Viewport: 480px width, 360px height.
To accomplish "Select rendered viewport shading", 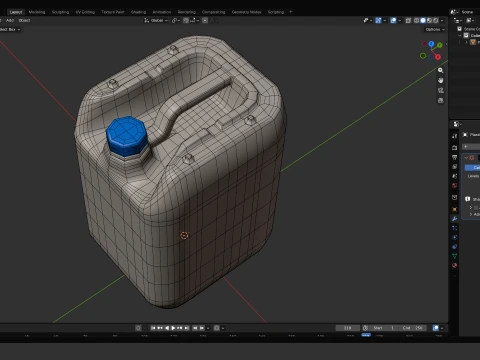I will pyautogui.click(x=436, y=20).
